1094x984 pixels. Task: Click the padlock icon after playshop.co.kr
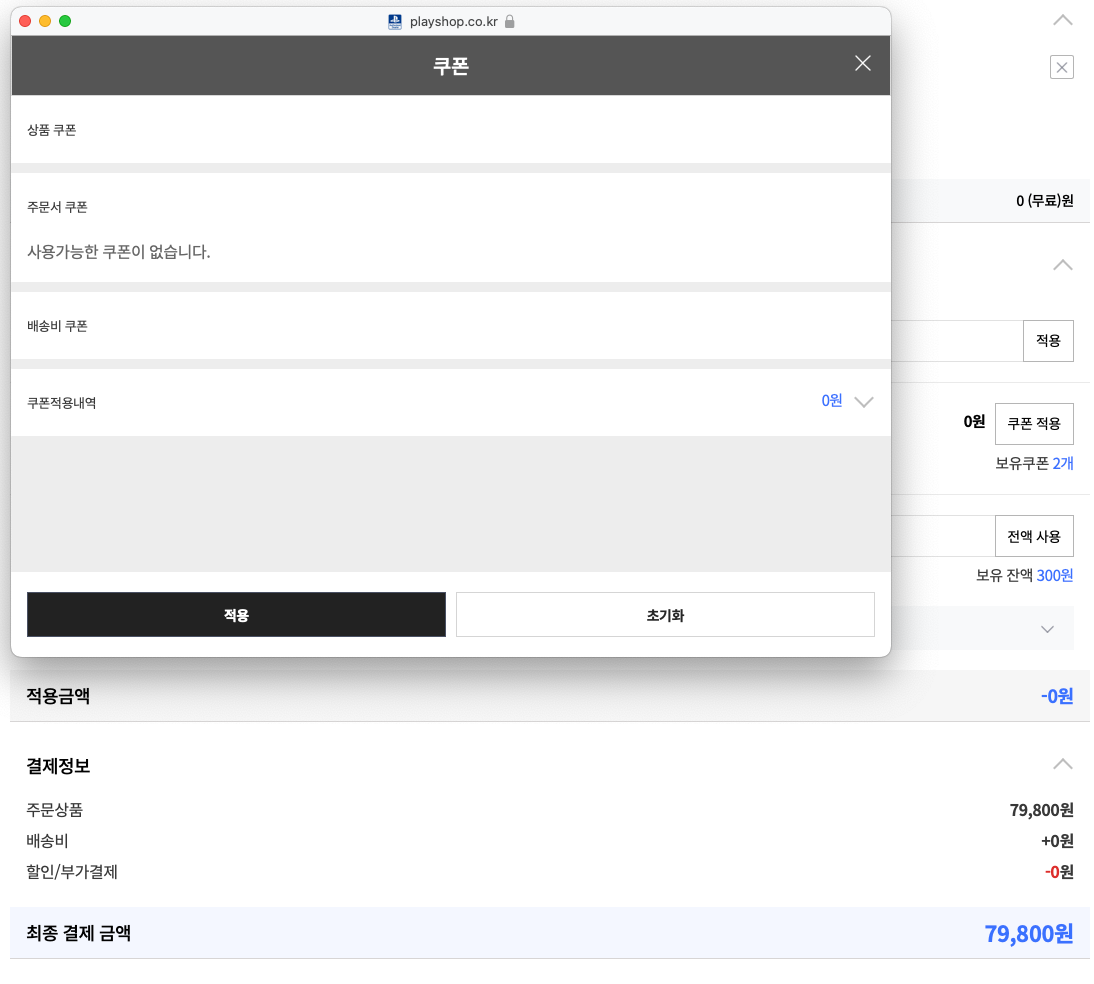pos(509,22)
